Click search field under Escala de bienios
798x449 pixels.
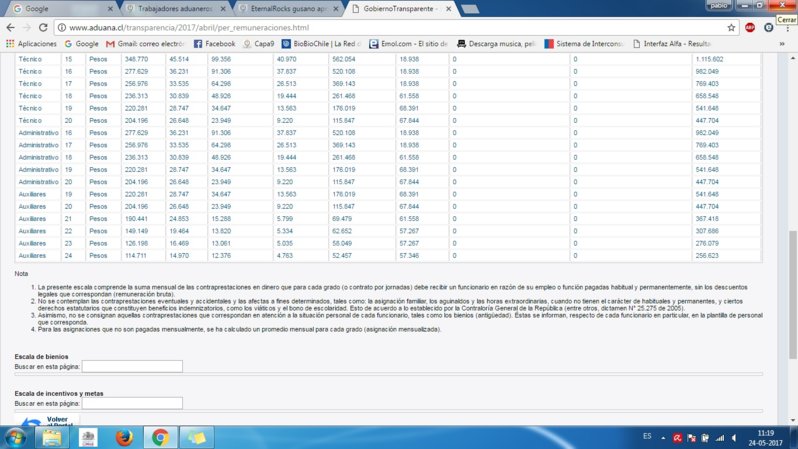(132, 366)
